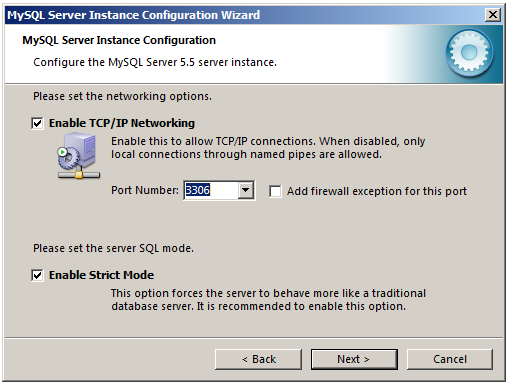Return with the Back button
The width and height of the screenshot is (508, 383).
(258, 359)
